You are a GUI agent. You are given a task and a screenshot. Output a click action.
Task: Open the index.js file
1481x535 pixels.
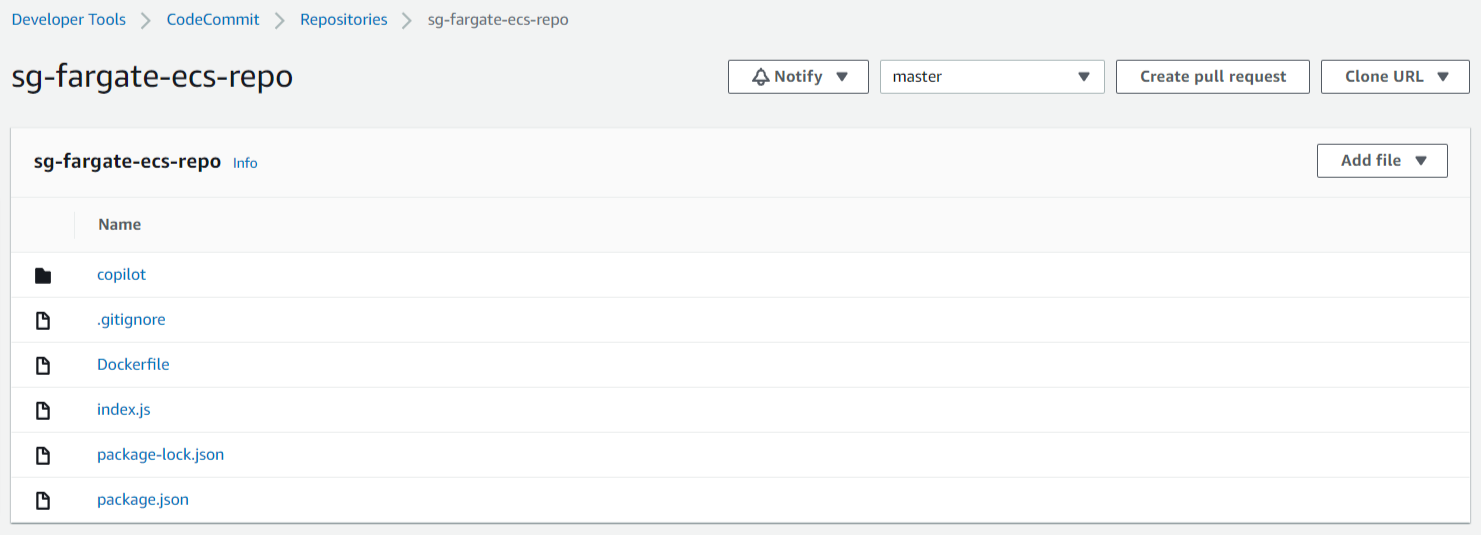click(x=124, y=410)
